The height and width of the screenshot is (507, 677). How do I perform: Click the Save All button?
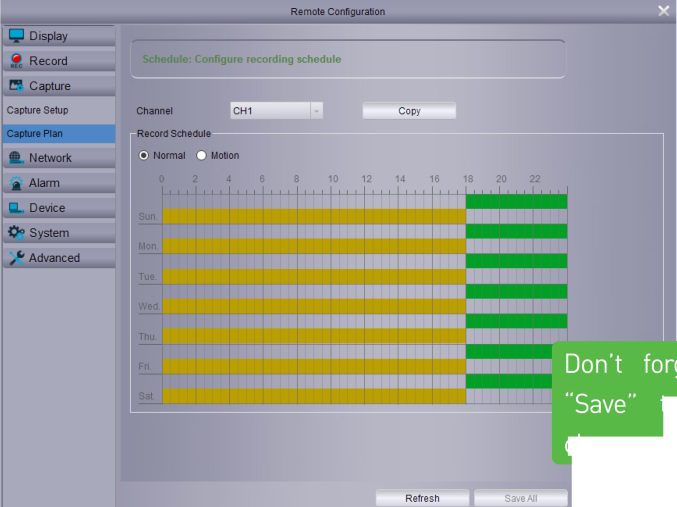coord(520,498)
